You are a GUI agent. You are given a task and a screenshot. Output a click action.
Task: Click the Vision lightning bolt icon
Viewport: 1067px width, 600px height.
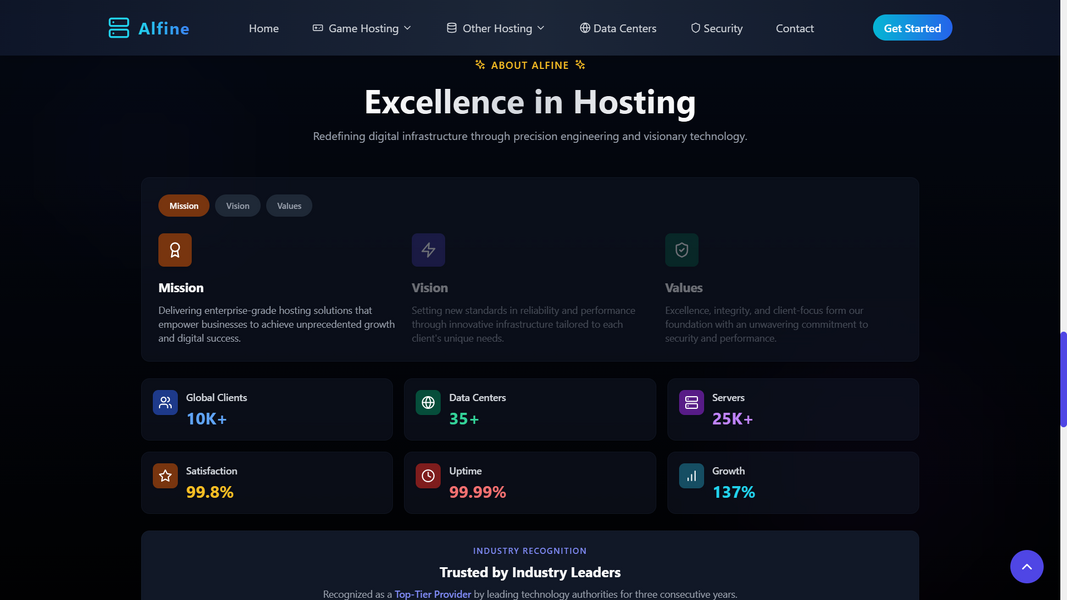tap(428, 250)
